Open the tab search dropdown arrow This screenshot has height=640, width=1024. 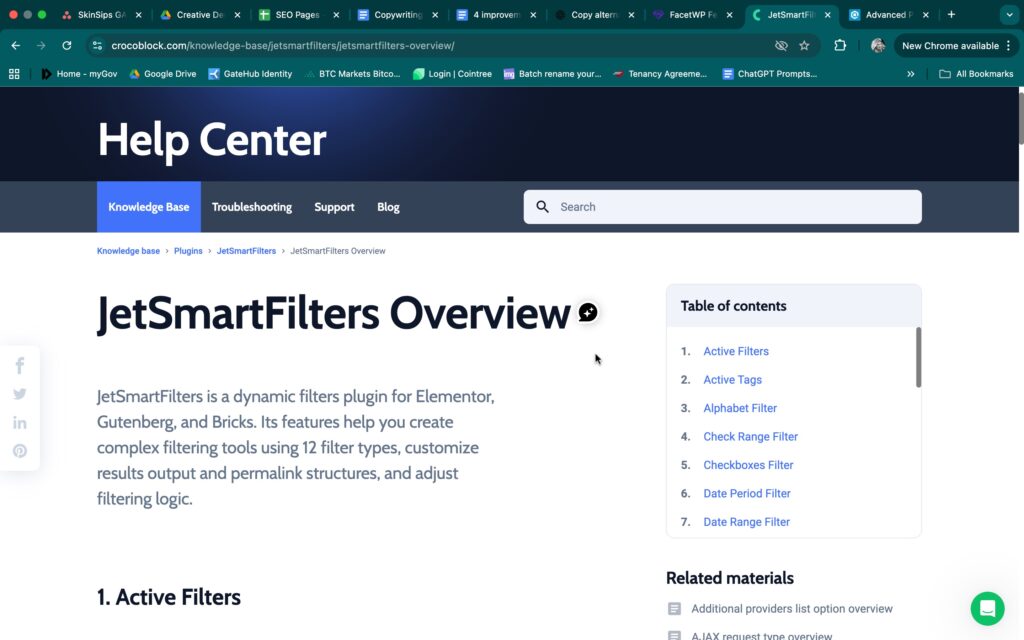[1007, 15]
